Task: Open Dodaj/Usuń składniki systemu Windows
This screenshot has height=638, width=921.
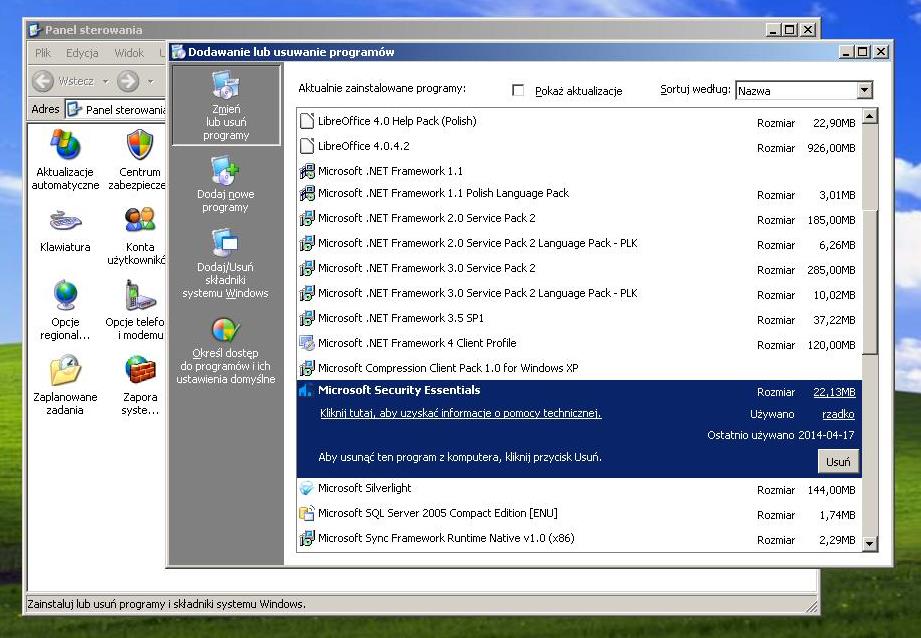Action: click(x=225, y=243)
